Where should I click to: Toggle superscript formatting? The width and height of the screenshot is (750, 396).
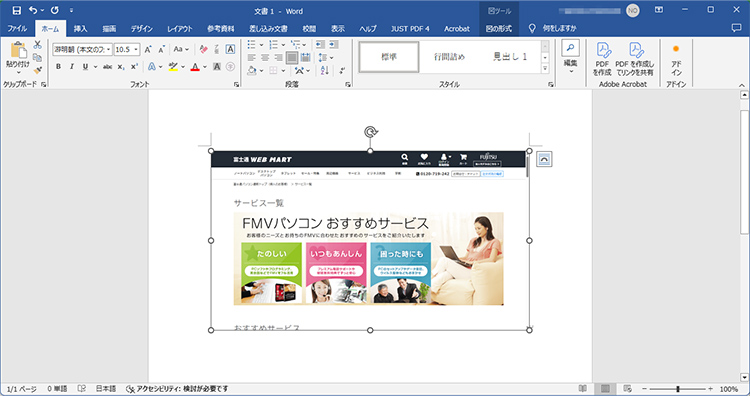click(x=134, y=66)
